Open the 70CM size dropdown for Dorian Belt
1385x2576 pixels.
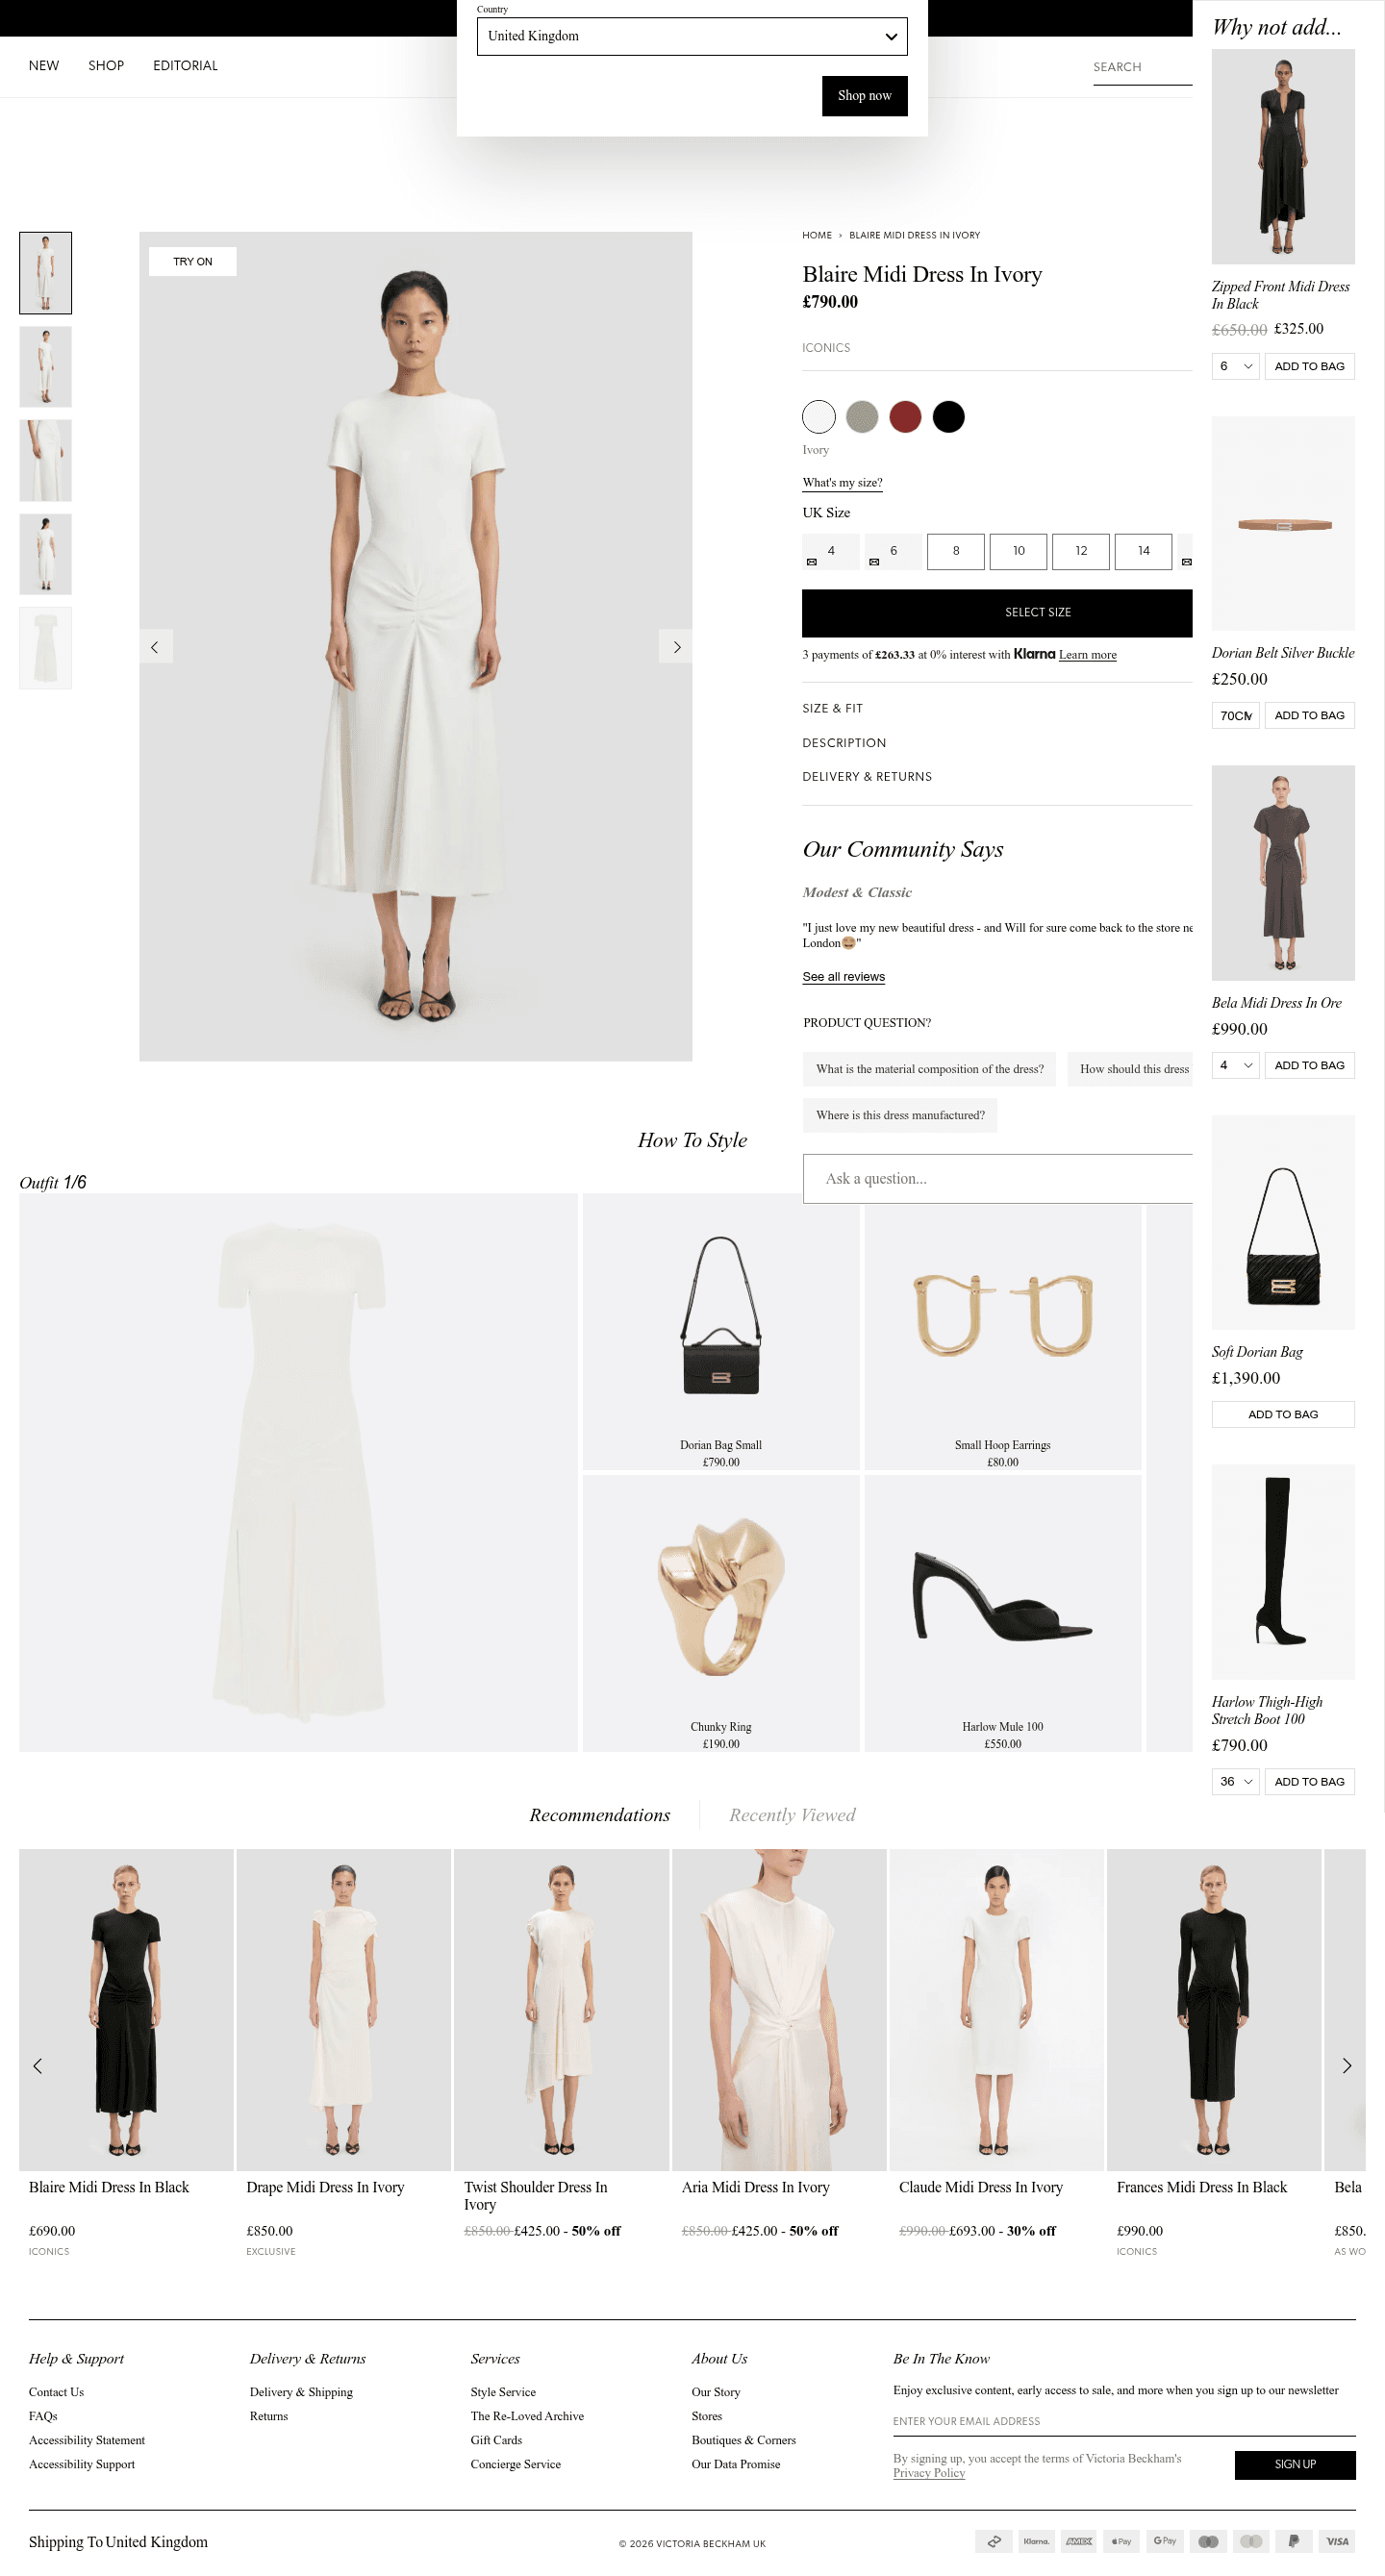tap(1235, 715)
